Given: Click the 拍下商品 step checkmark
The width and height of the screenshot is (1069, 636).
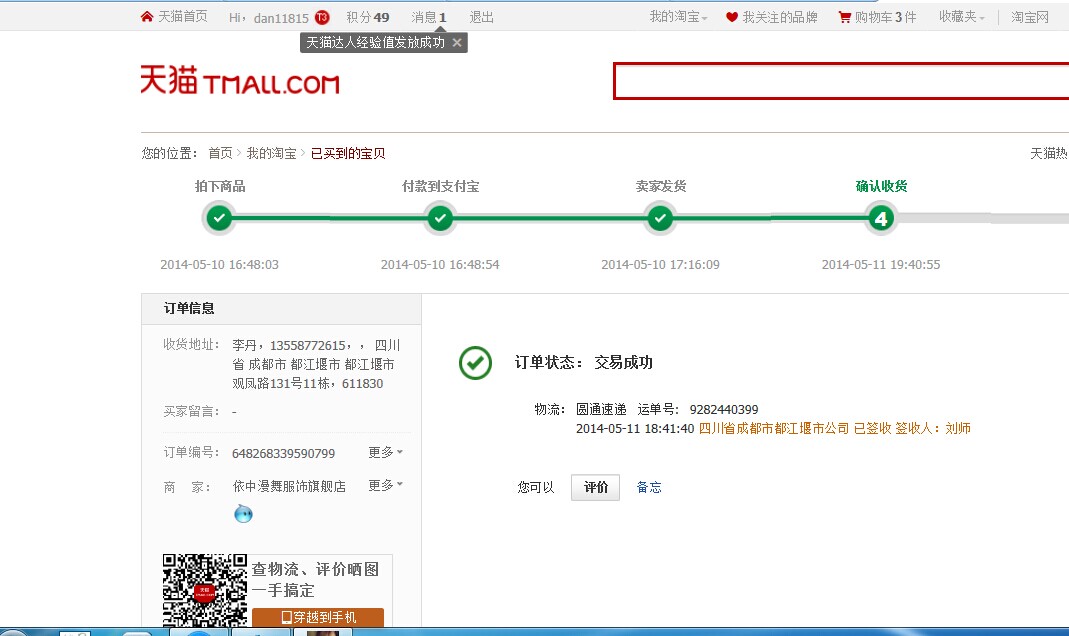Looking at the screenshot, I should [x=219, y=218].
